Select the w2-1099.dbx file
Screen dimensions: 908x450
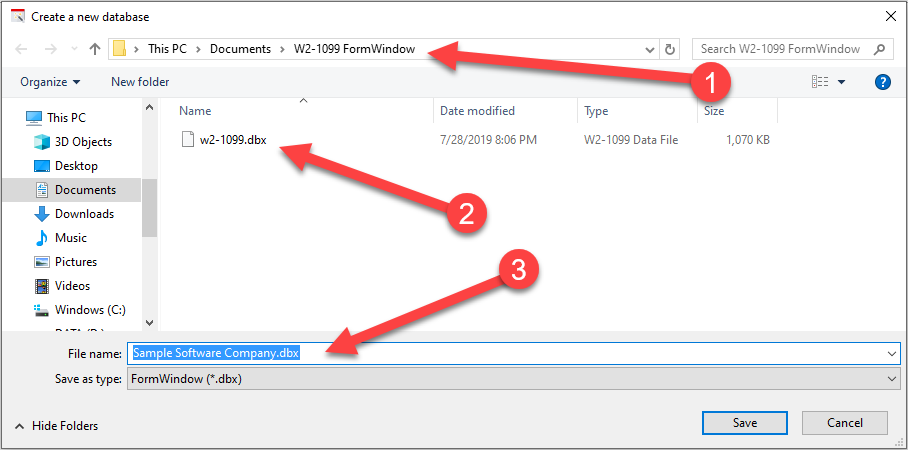pyautogui.click(x=233, y=140)
